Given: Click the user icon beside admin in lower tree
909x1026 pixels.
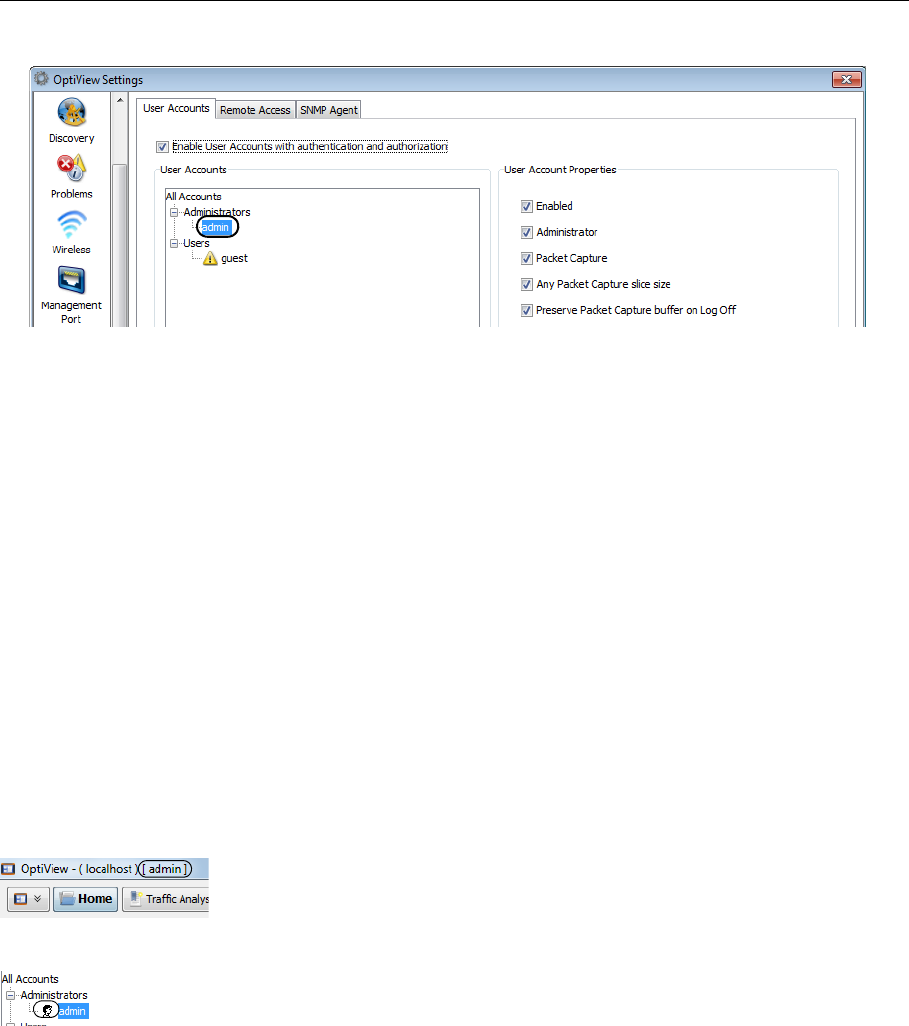Looking at the screenshot, I should [x=47, y=1011].
